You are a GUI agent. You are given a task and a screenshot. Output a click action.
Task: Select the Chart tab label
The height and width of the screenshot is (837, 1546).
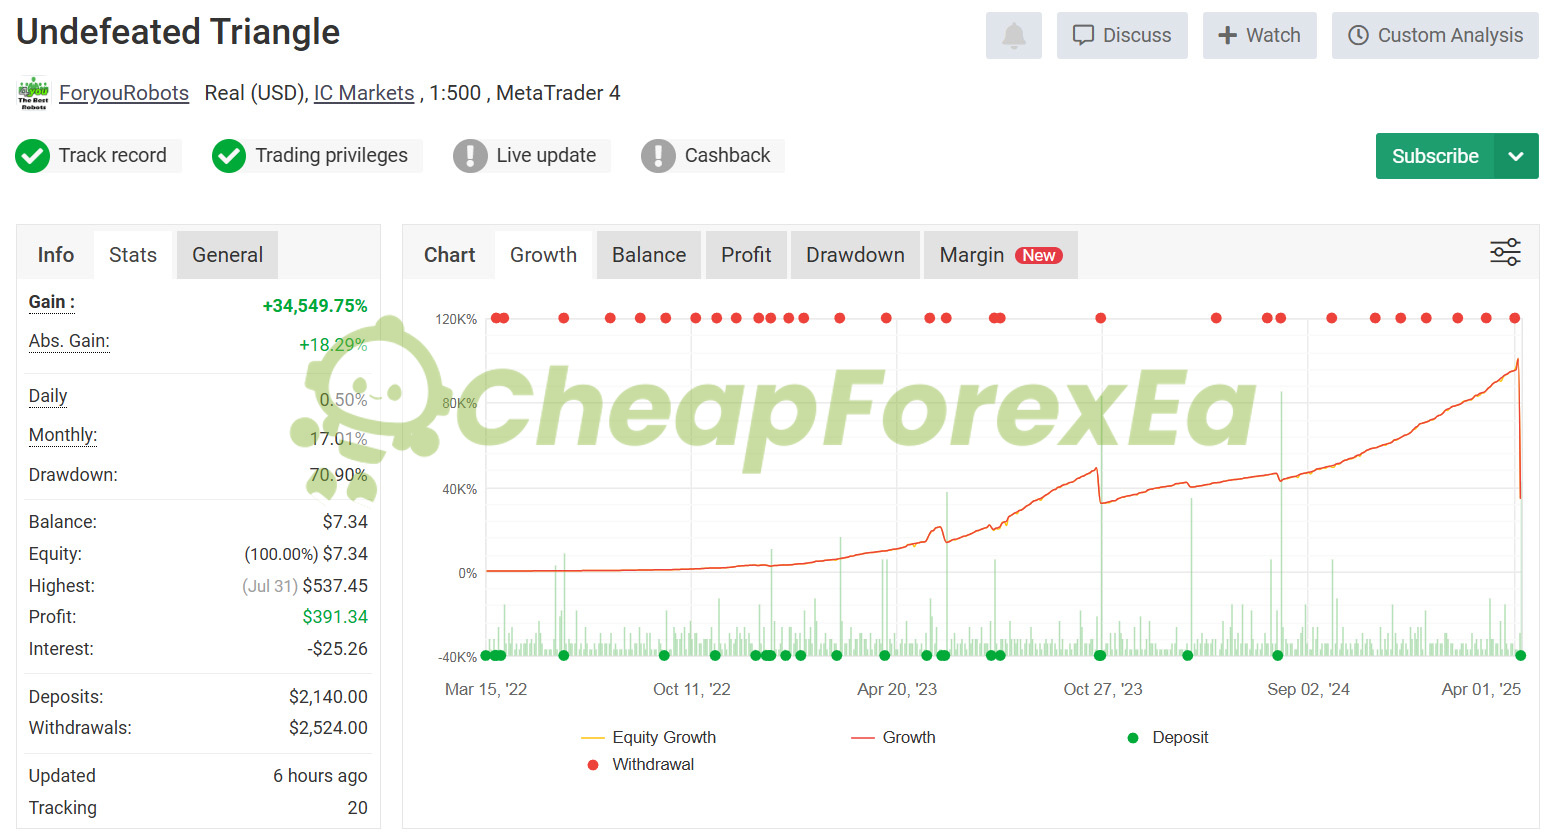coord(449,255)
